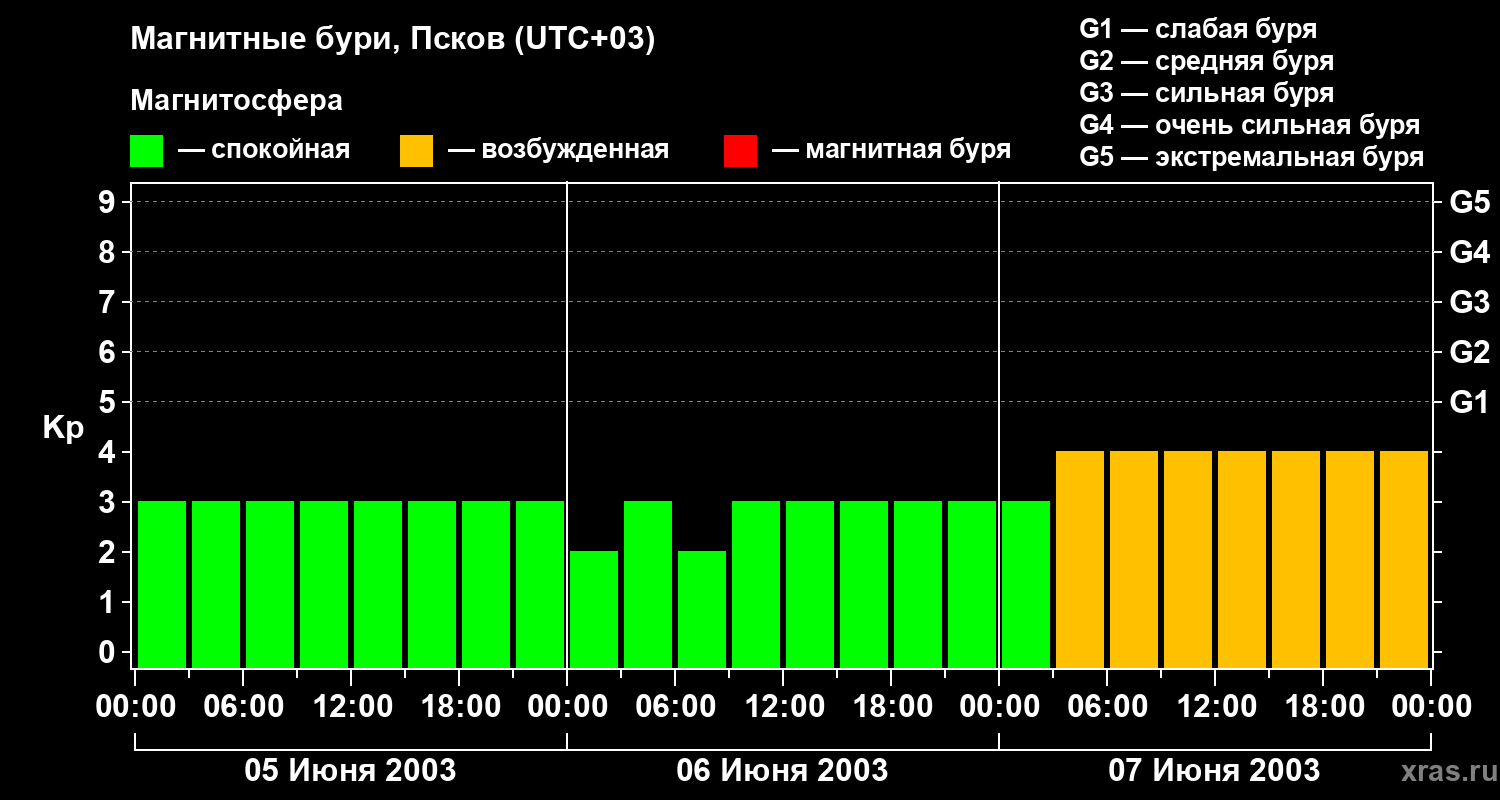Click the 12:00 tick label for 07 Июня
This screenshot has height=800, width=1500.
tap(1215, 707)
